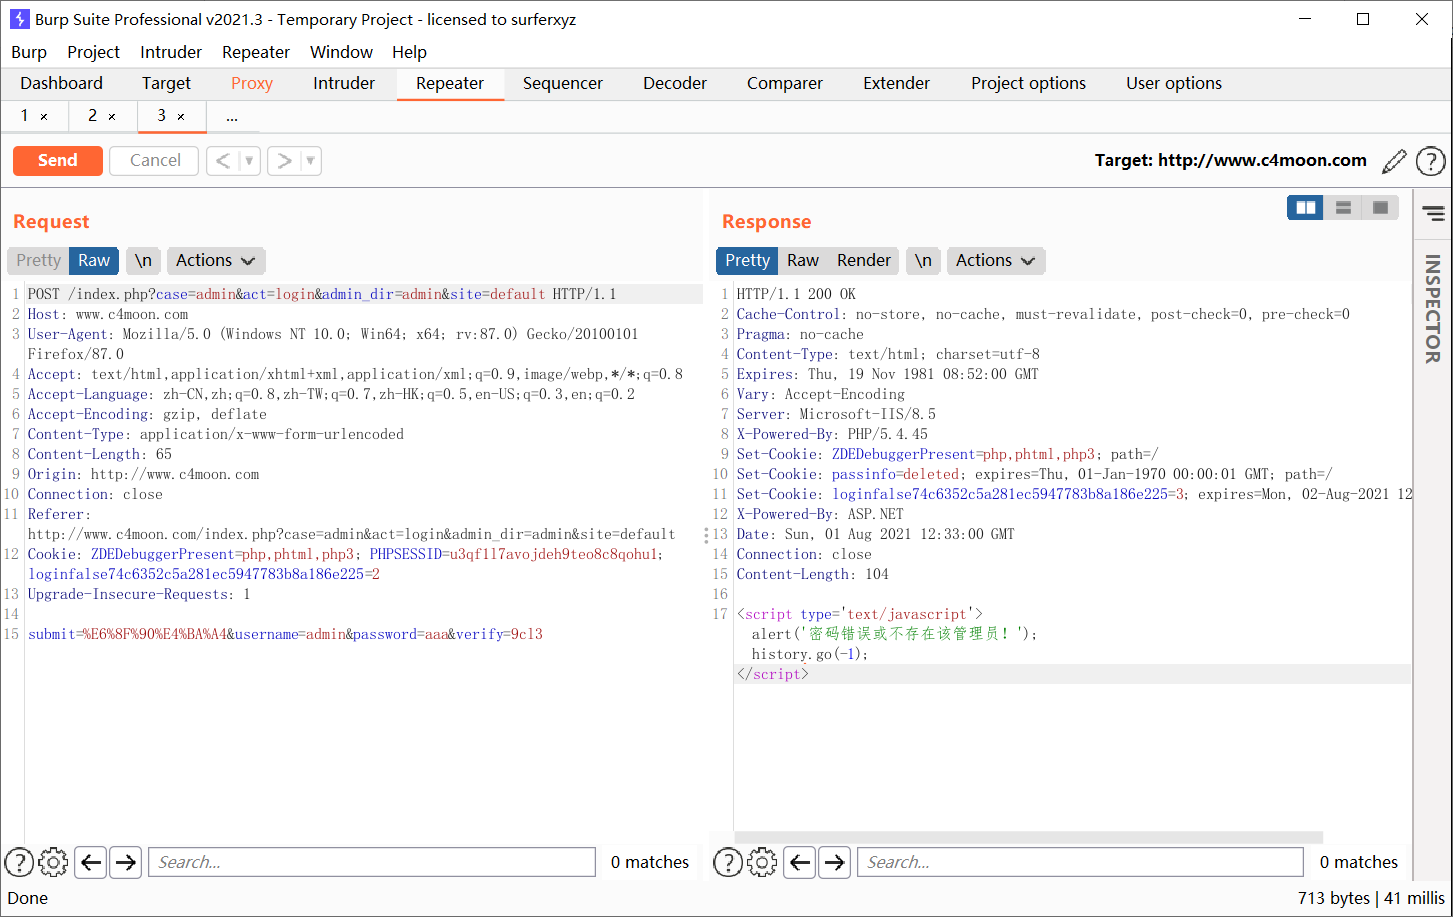
Task: Switch to the Sequencer tab
Action: point(563,84)
